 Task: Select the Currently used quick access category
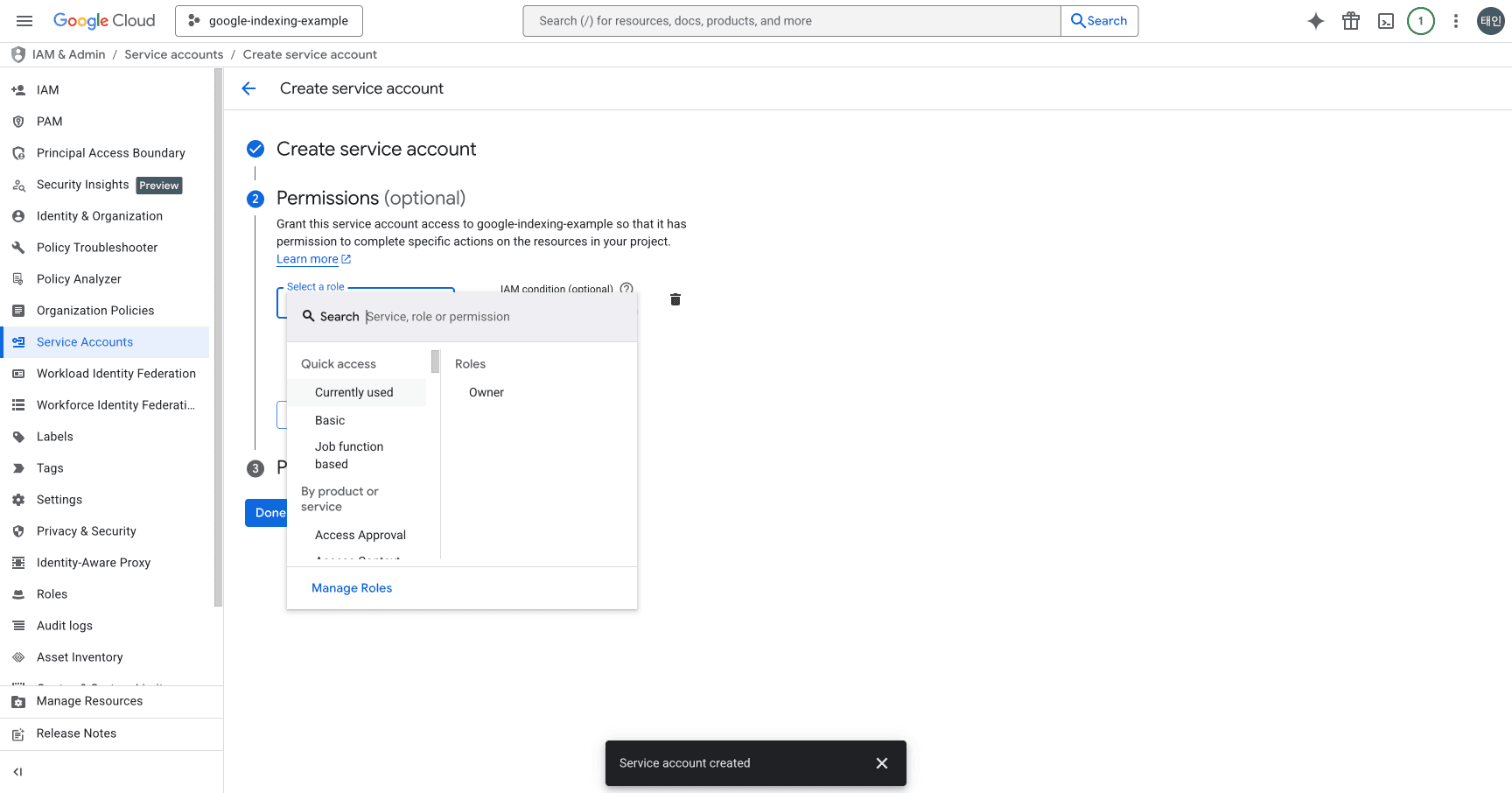click(x=357, y=392)
